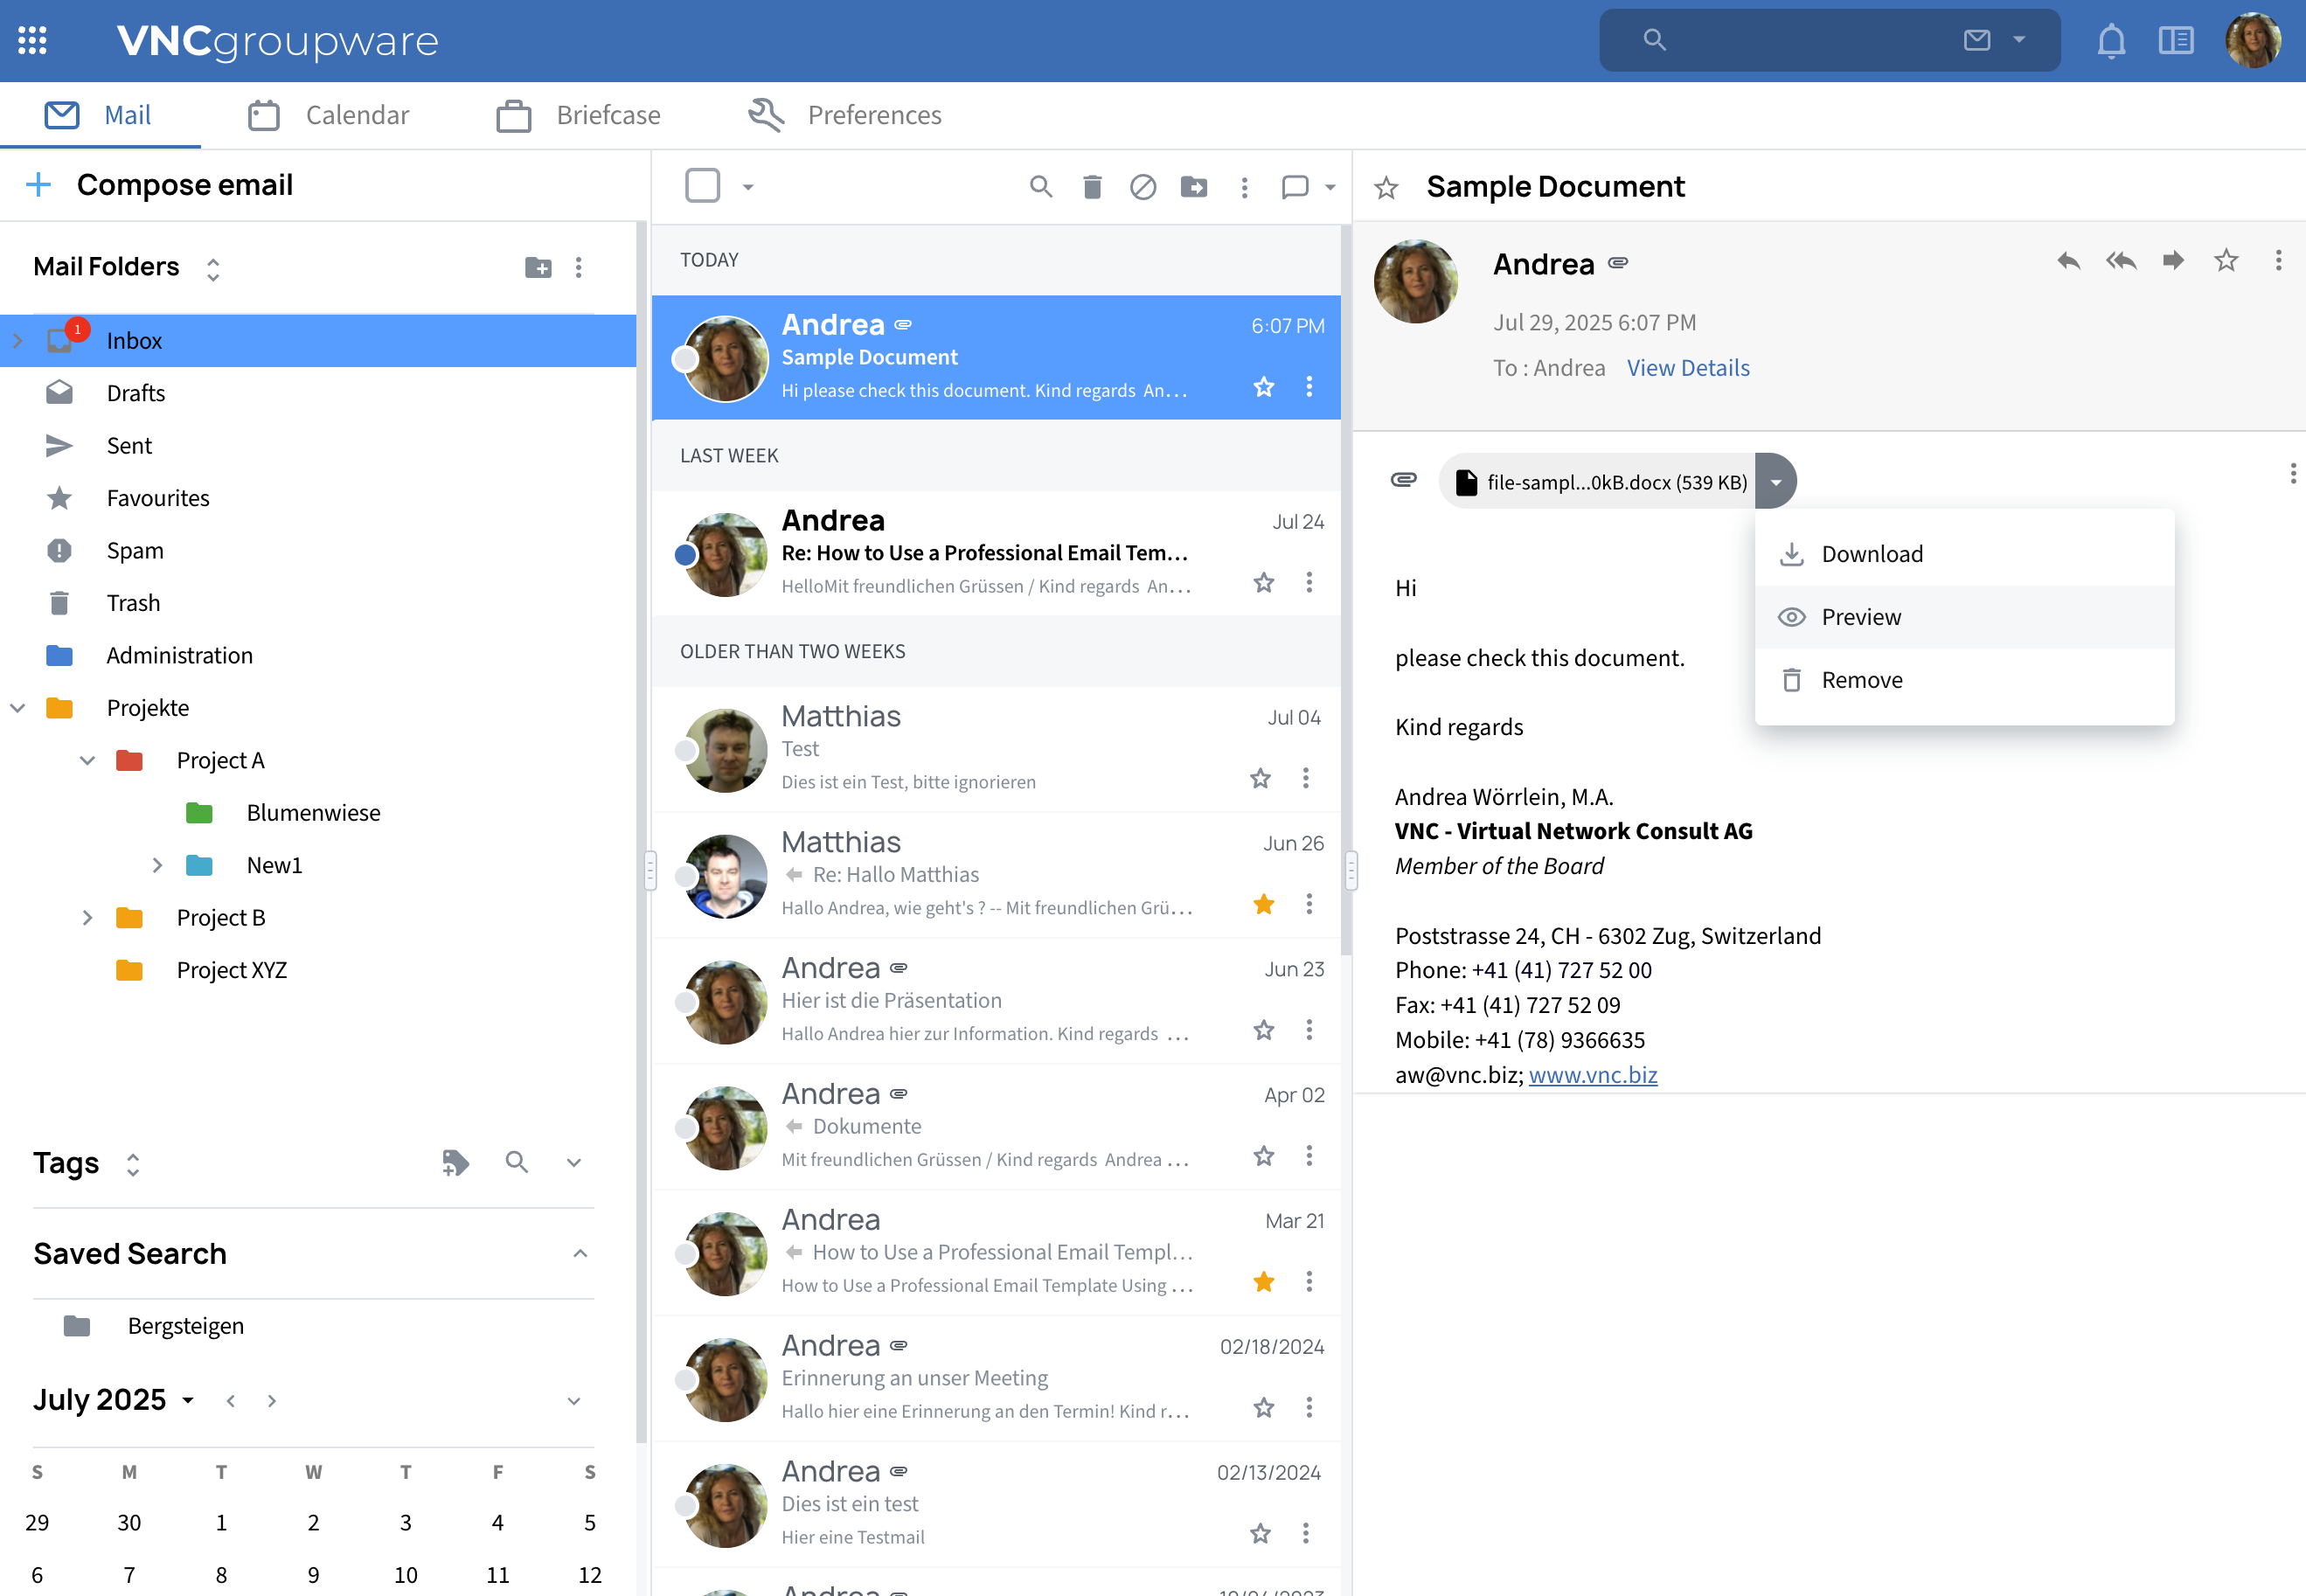2306x1596 pixels.
Task: Unstar the Mar 21 Andrea email
Action: 1264,1282
